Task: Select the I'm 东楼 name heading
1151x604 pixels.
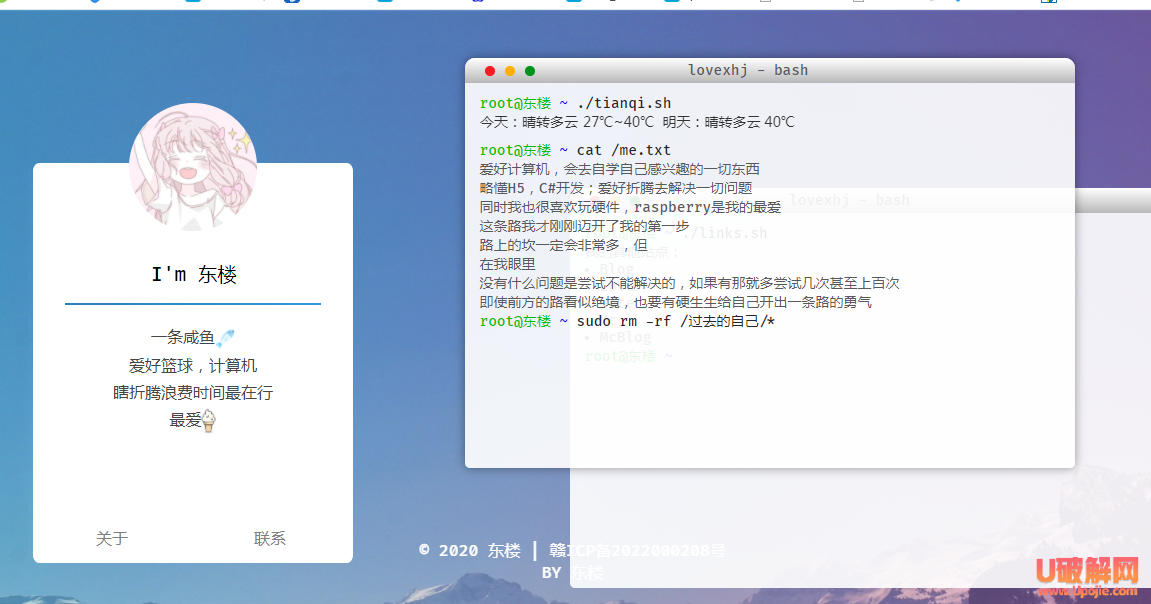Action: (193, 274)
